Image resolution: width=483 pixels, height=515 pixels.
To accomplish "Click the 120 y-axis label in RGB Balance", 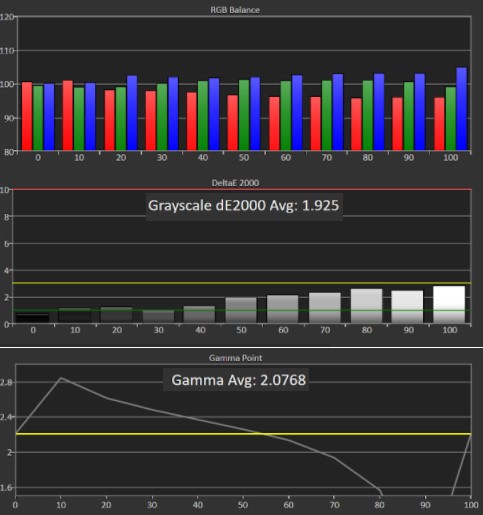I will (7, 17).
